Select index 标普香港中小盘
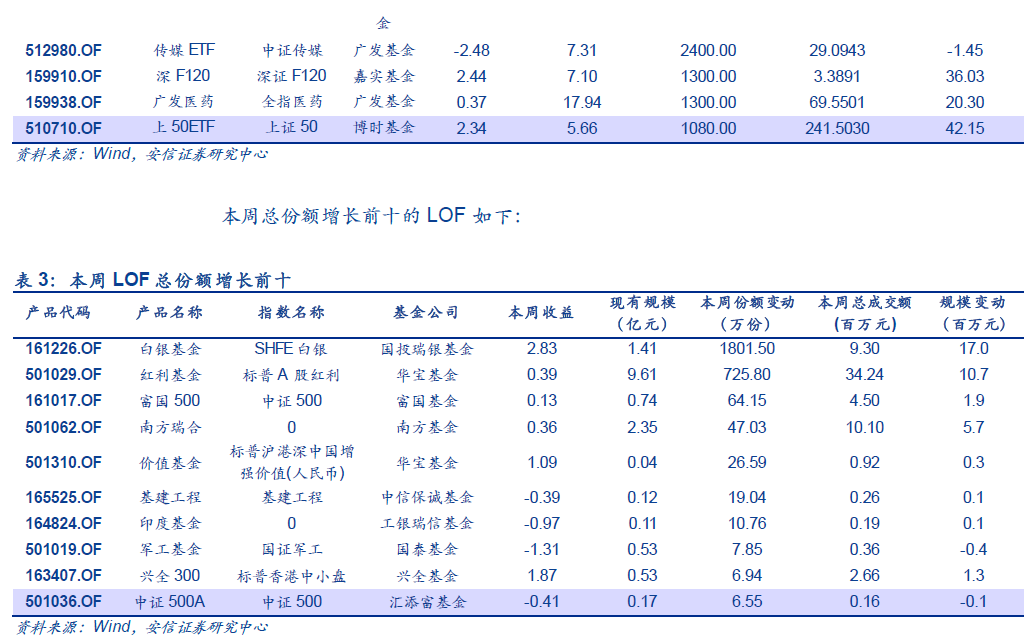The width and height of the screenshot is (1030, 639). pos(292,576)
